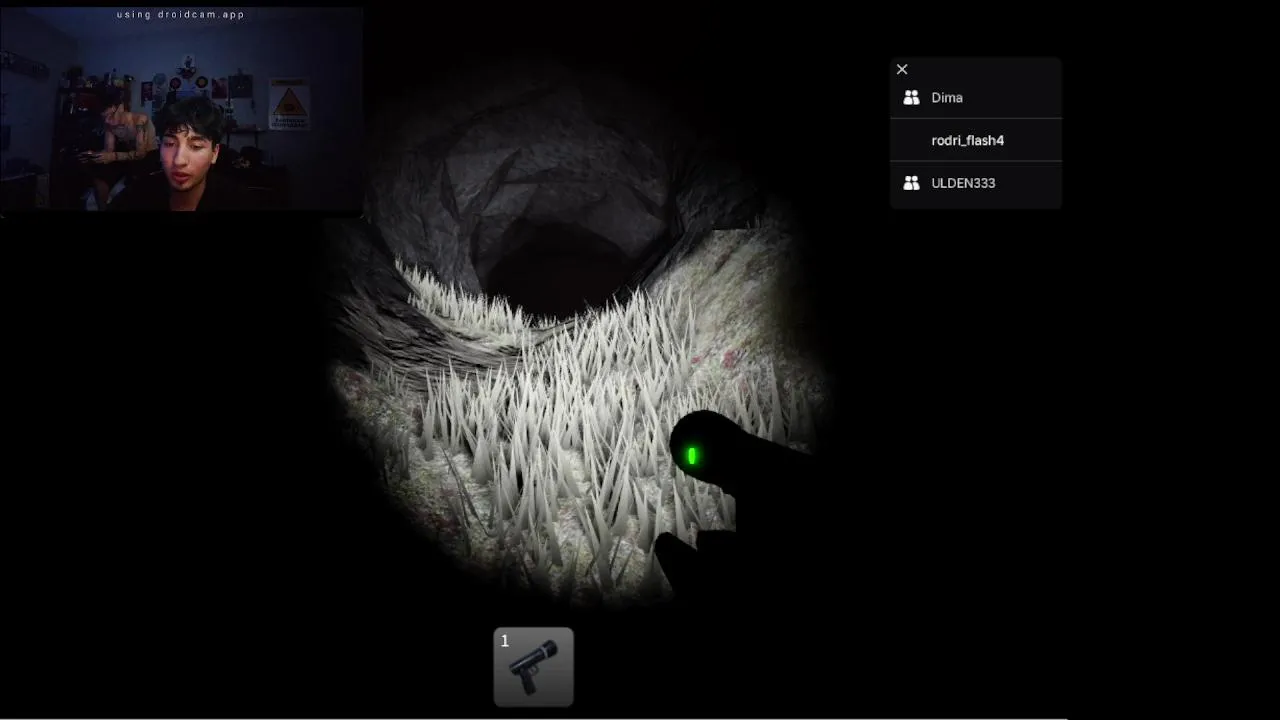This screenshot has width=1280, height=720.
Task: Click the friends icon beside ULDEN333
Action: point(911,183)
